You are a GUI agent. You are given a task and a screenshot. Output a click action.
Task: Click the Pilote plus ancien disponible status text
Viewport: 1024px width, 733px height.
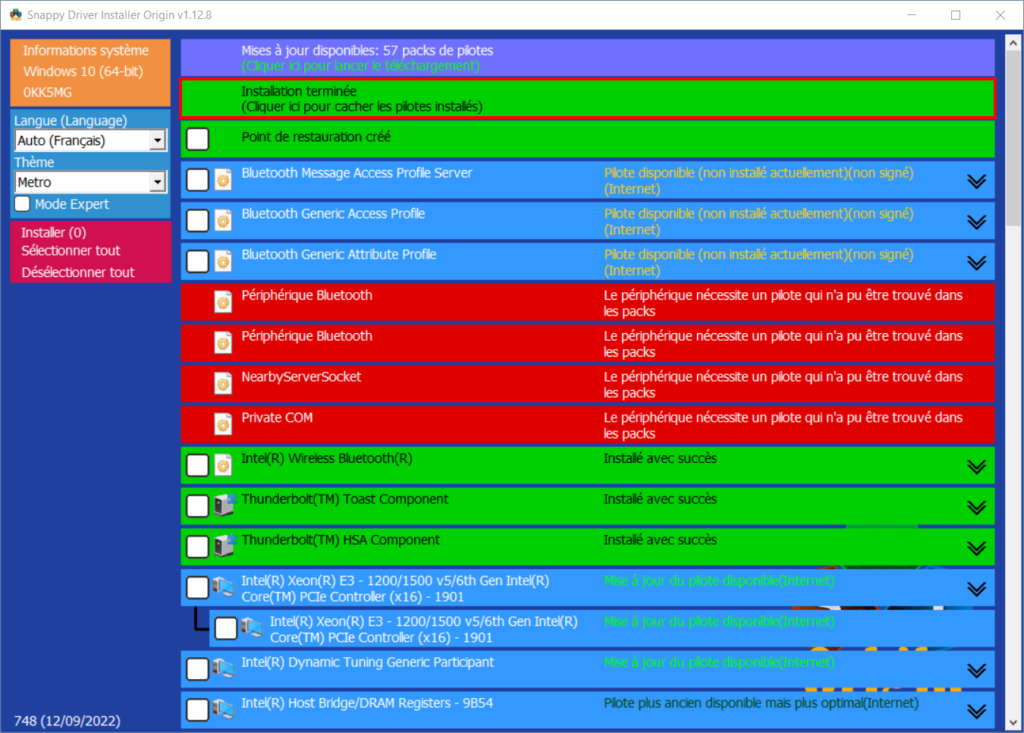click(x=761, y=703)
